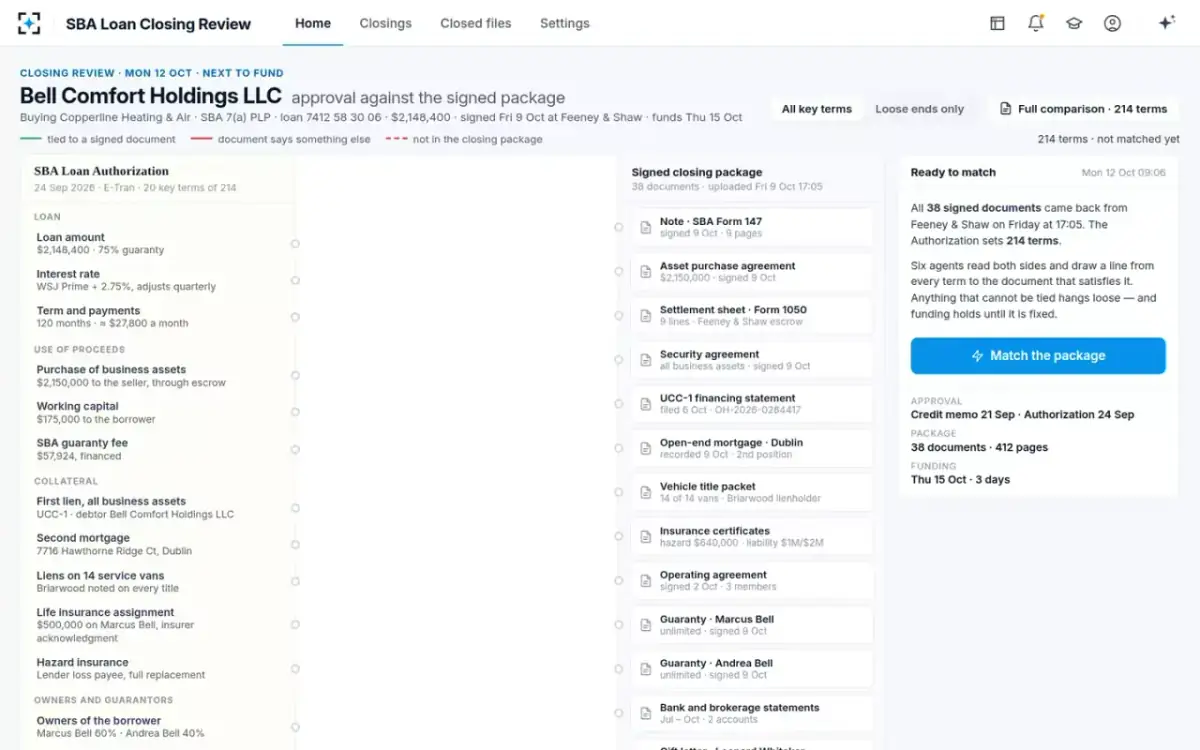Click the document icon for Bank and brokerage statements
Viewport: 1200px width, 750px height.
pyautogui.click(x=646, y=713)
